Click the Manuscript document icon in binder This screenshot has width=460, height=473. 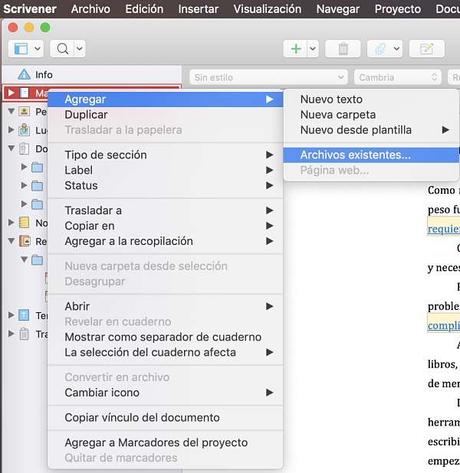24,93
